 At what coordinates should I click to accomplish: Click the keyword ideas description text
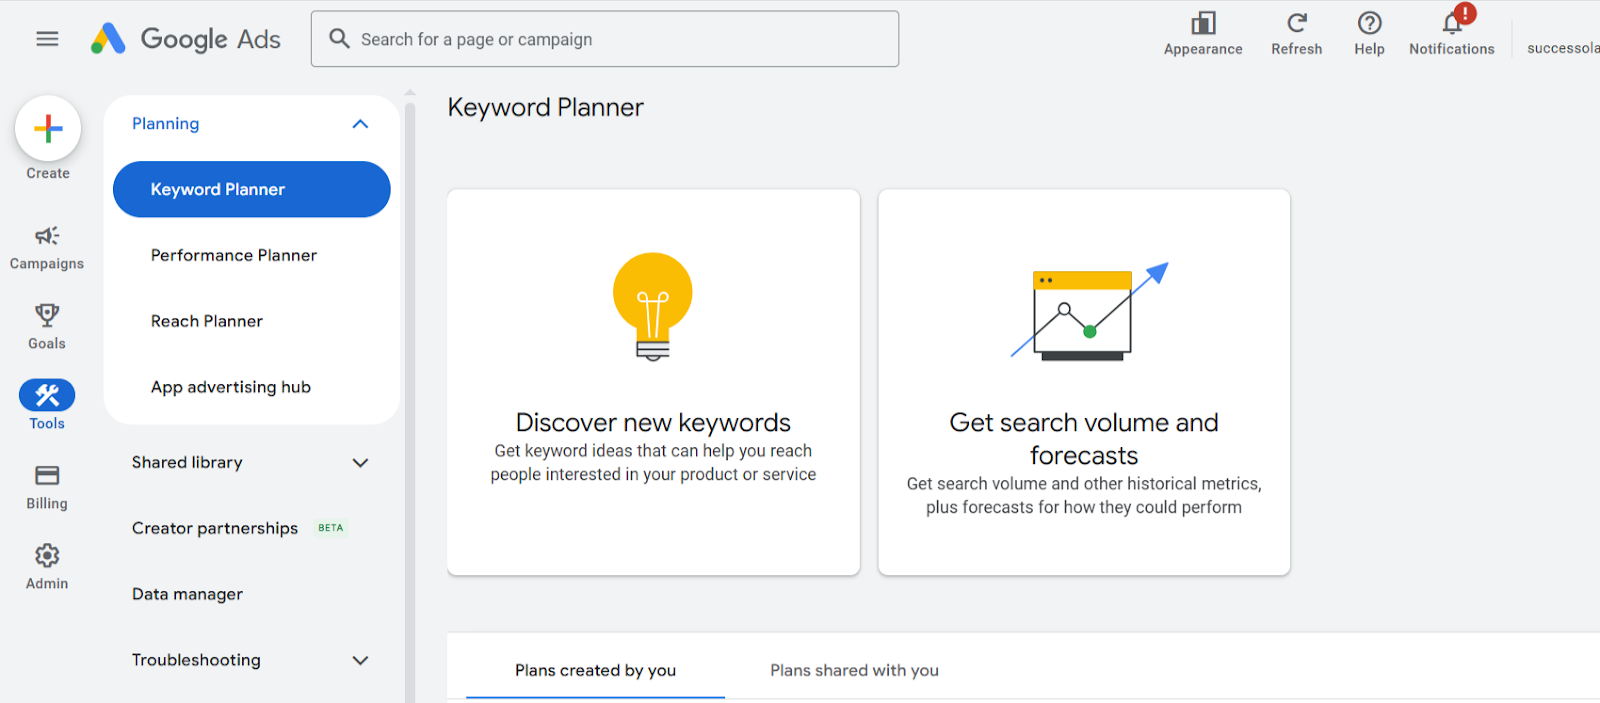653,463
